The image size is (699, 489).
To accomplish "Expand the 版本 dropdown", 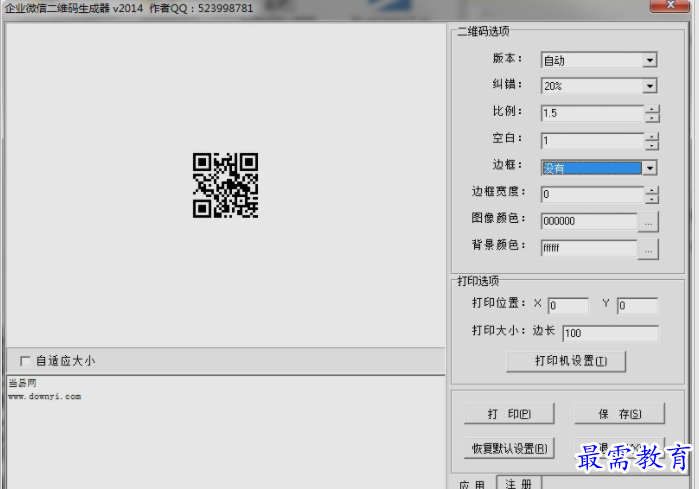I will pos(650,60).
